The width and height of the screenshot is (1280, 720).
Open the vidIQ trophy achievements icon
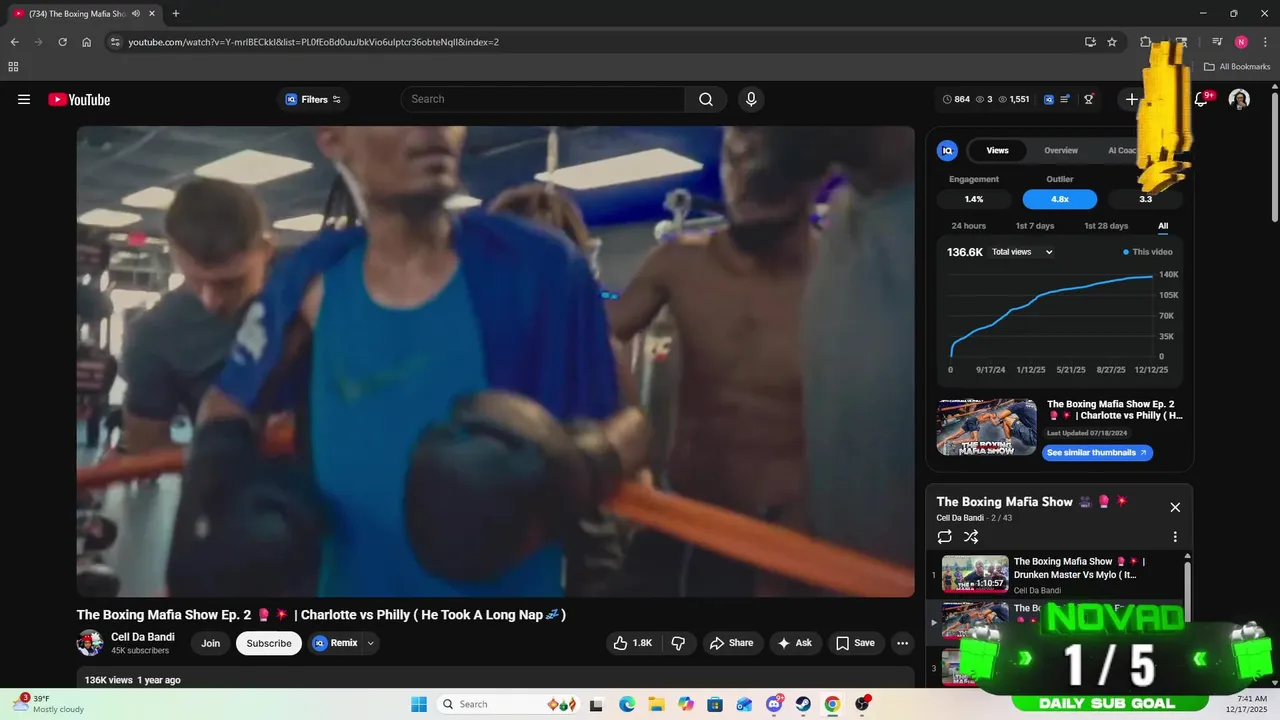tap(1089, 99)
